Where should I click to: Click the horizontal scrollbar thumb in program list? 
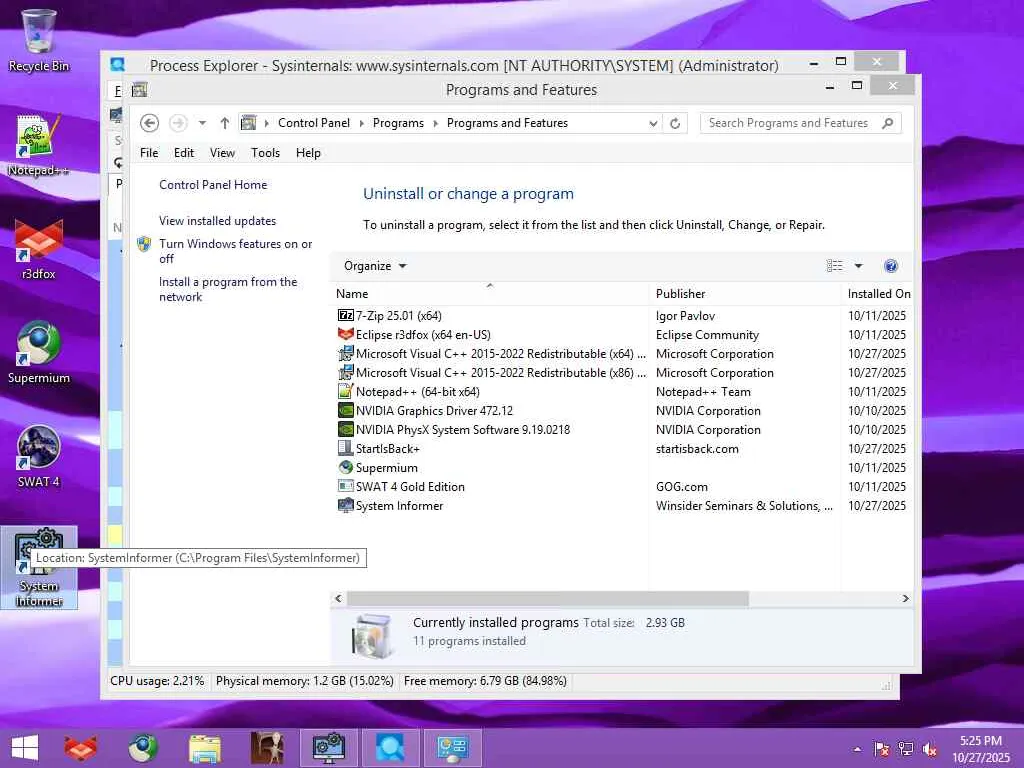pyautogui.click(x=547, y=598)
